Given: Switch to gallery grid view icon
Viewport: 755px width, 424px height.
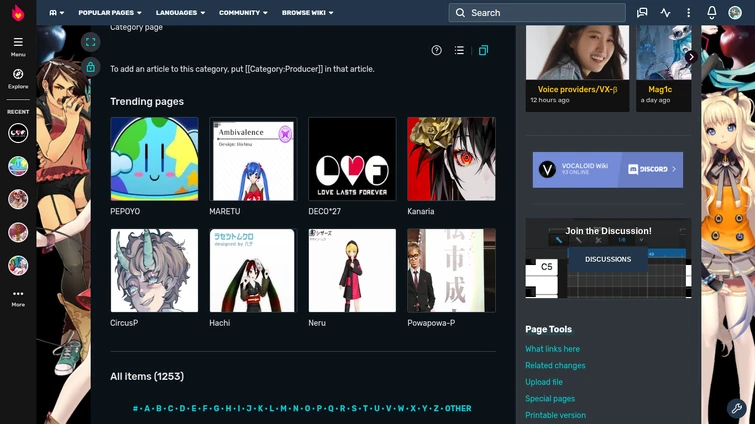Looking at the screenshot, I should pos(483,50).
